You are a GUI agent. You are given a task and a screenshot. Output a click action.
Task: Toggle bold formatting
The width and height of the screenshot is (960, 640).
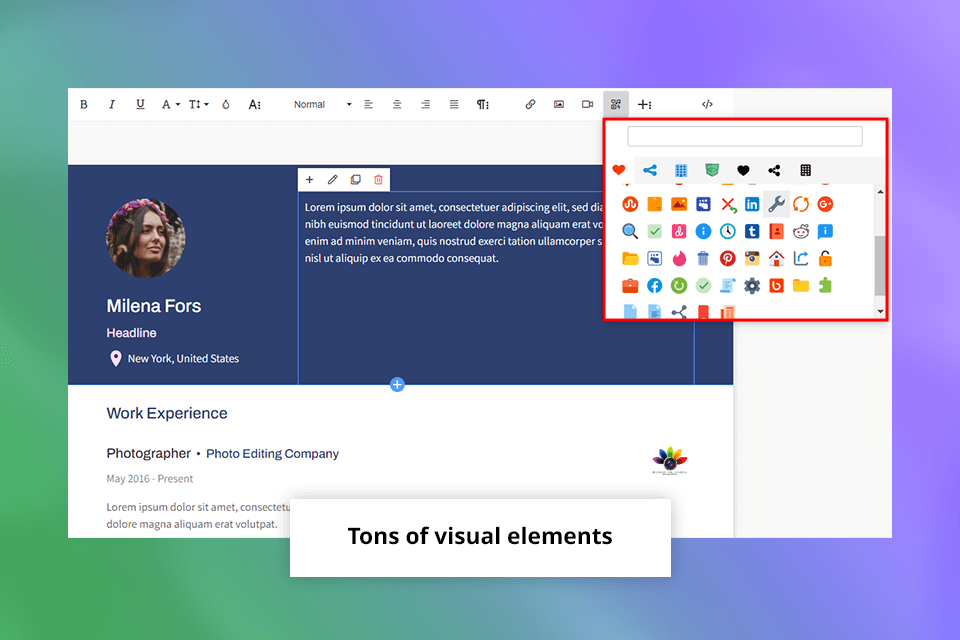pyautogui.click(x=84, y=104)
